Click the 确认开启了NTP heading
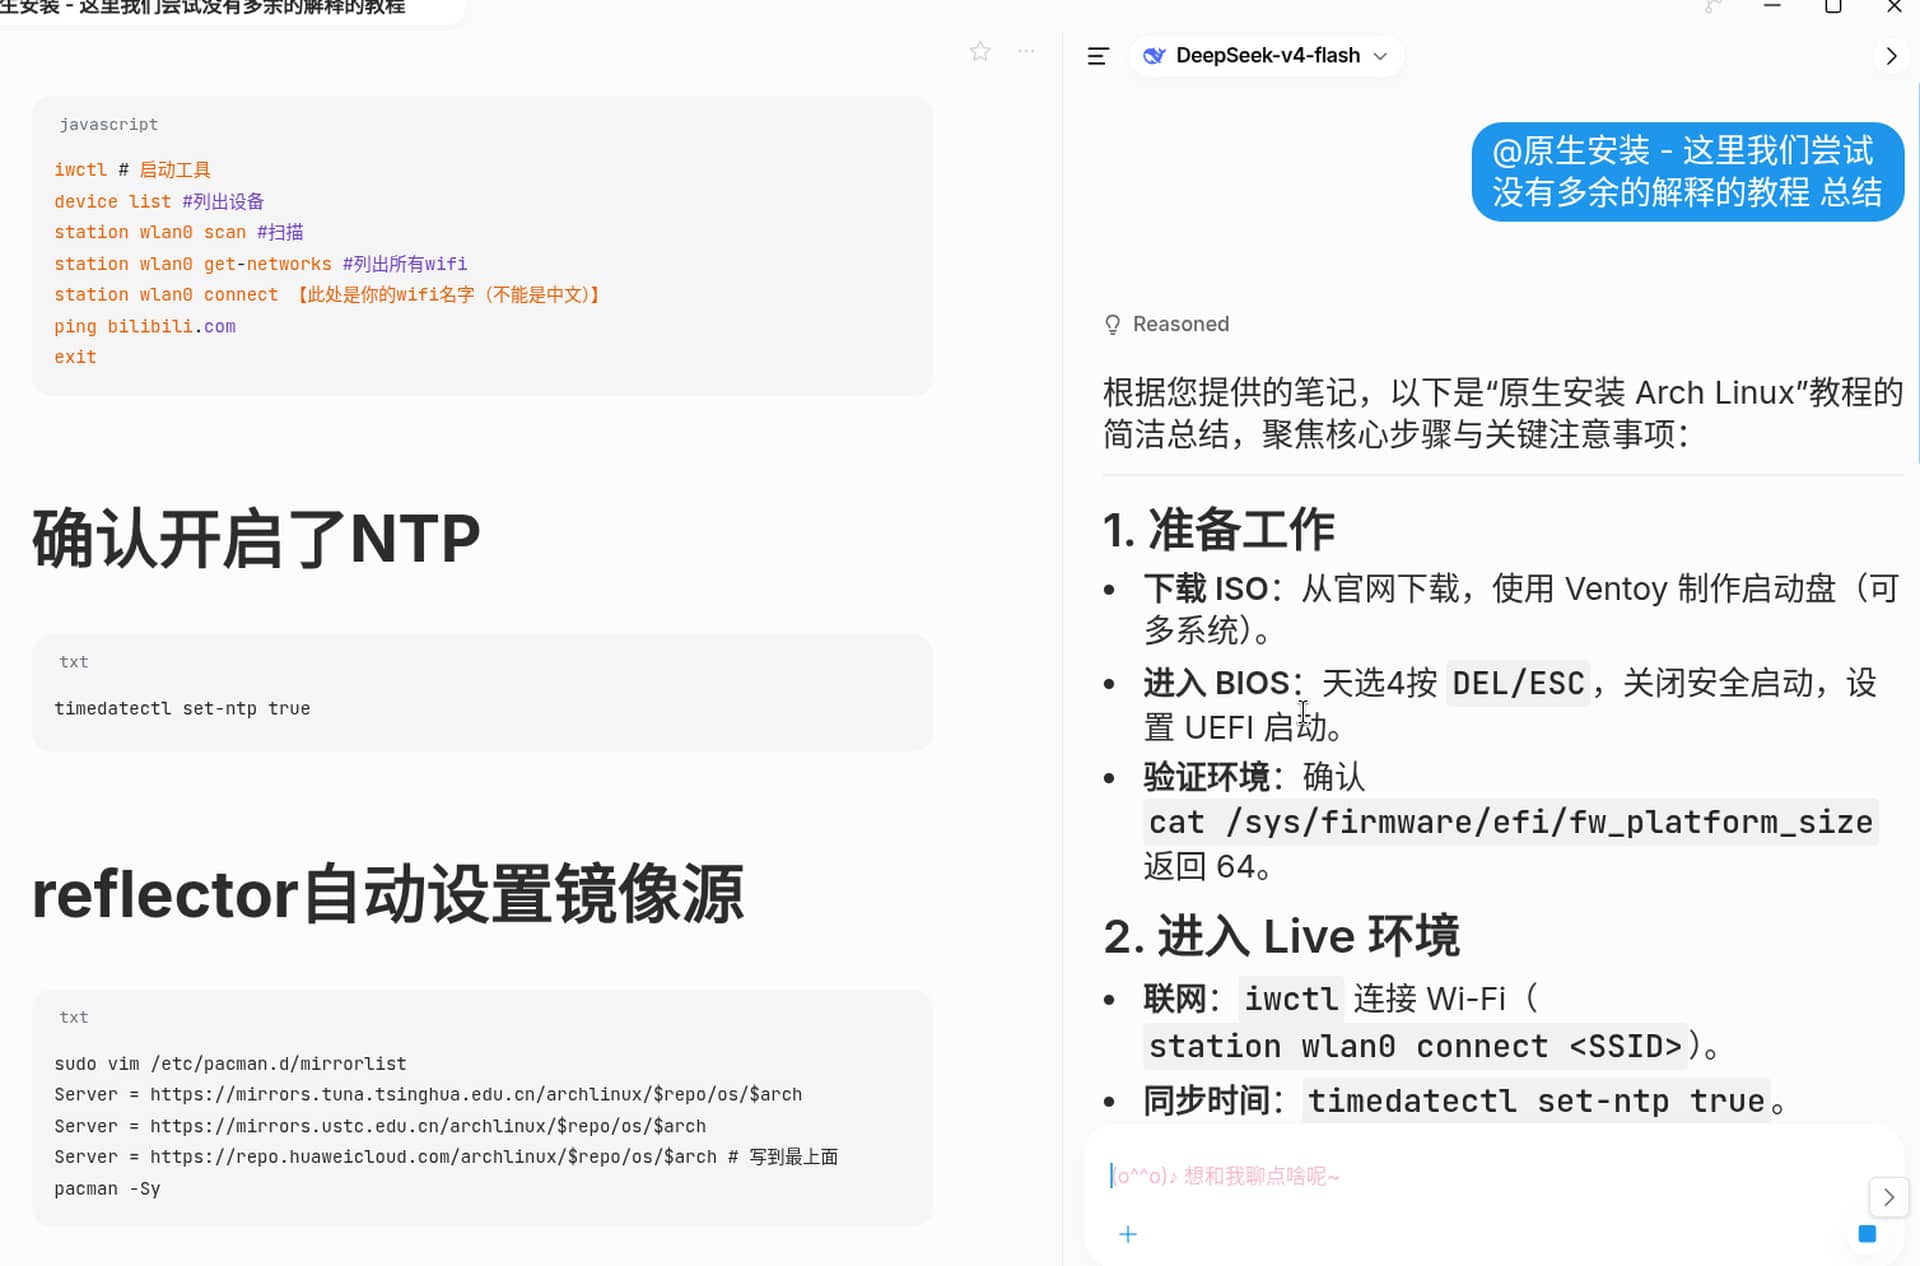Screen dimensions: 1920x1266 (256, 538)
